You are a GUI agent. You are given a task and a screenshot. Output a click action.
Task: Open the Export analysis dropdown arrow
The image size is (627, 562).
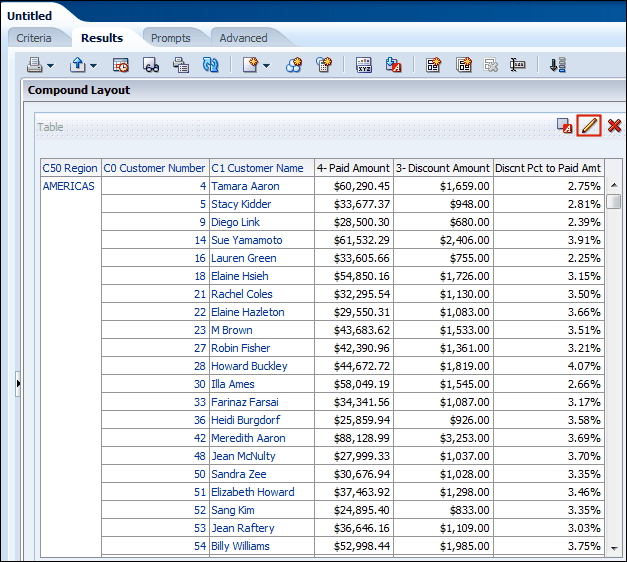click(x=93, y=66)
